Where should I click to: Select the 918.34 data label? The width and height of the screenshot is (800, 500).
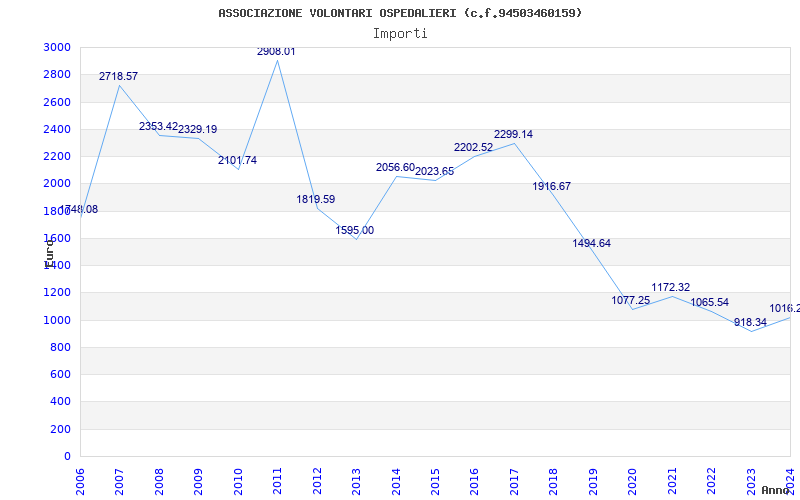tap(750, 322)
